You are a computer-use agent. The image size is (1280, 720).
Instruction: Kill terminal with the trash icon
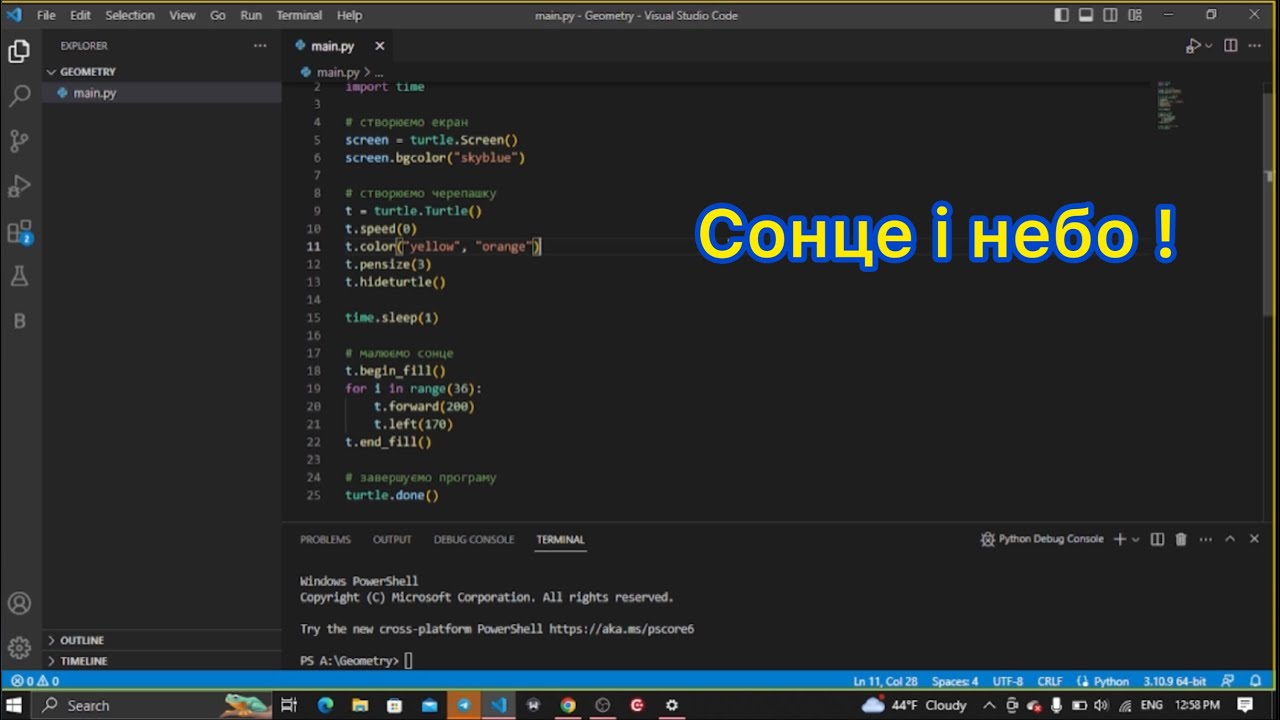[x=1181, y=539]
